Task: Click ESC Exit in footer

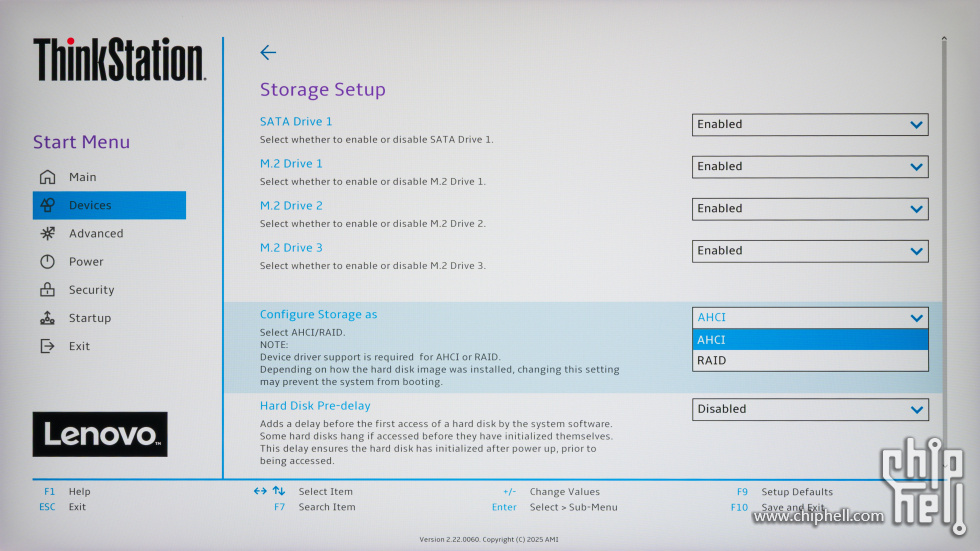Action: (62, 507)
